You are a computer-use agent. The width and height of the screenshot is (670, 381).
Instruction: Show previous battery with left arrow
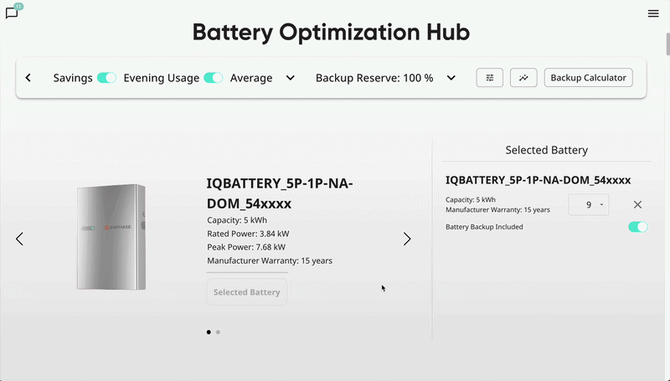coord(20,239)
